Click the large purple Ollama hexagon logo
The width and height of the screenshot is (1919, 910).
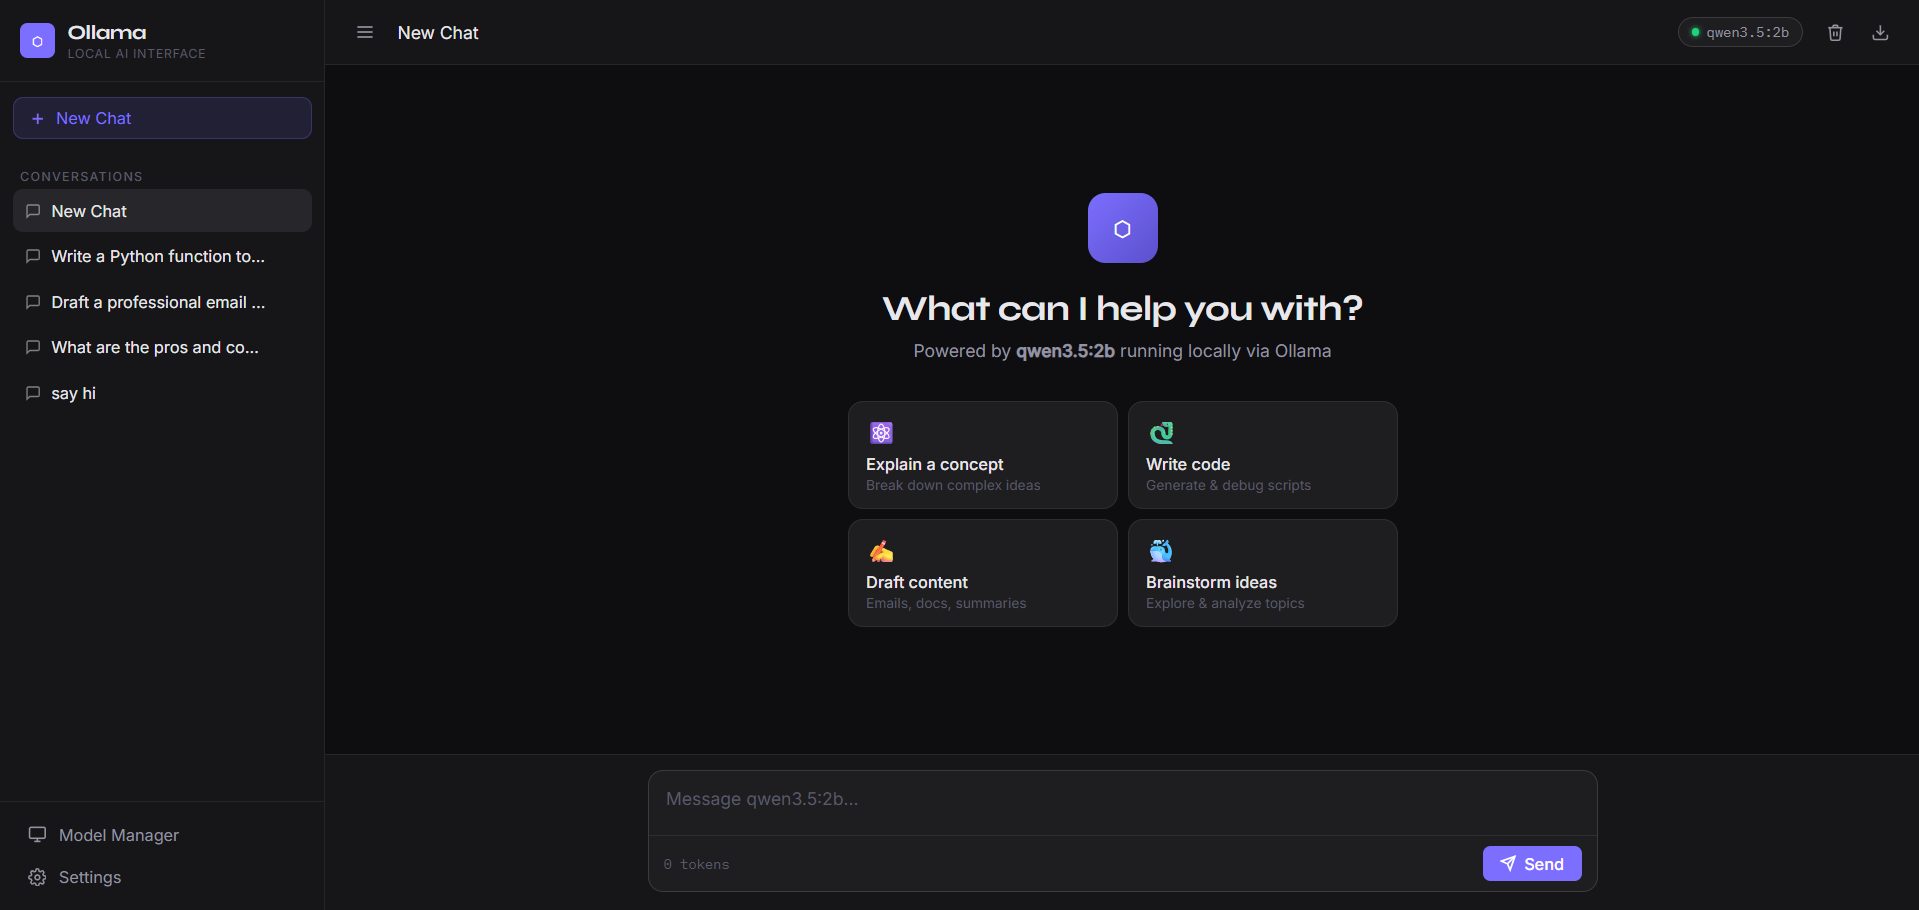(x=1122, y=228)
